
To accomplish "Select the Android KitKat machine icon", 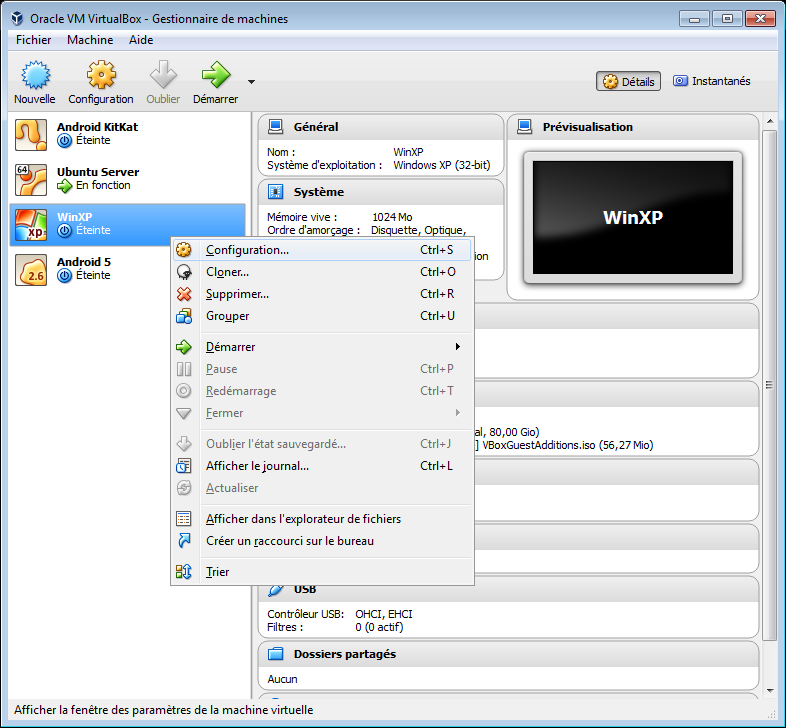I will point(32,134).
